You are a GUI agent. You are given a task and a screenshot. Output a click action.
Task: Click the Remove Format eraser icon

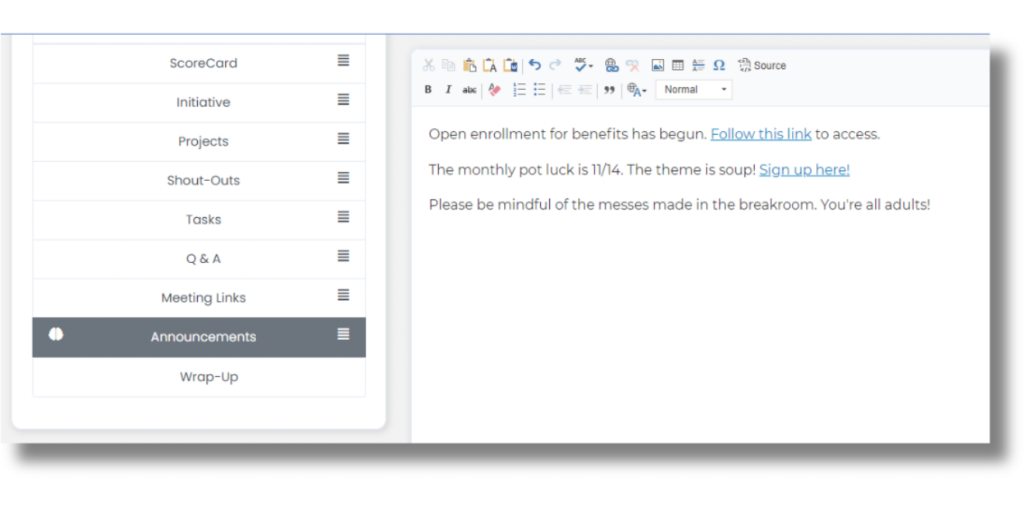click(494, 90)
